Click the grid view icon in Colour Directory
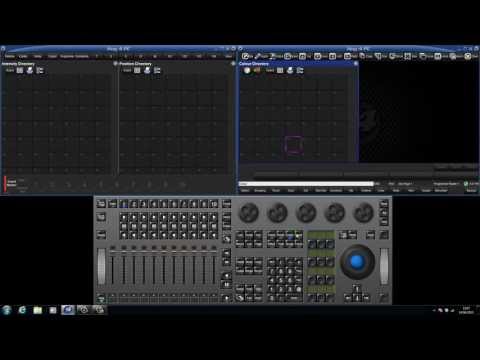The height and width of the screenshot is (360, 480). [x=280, y=70]
